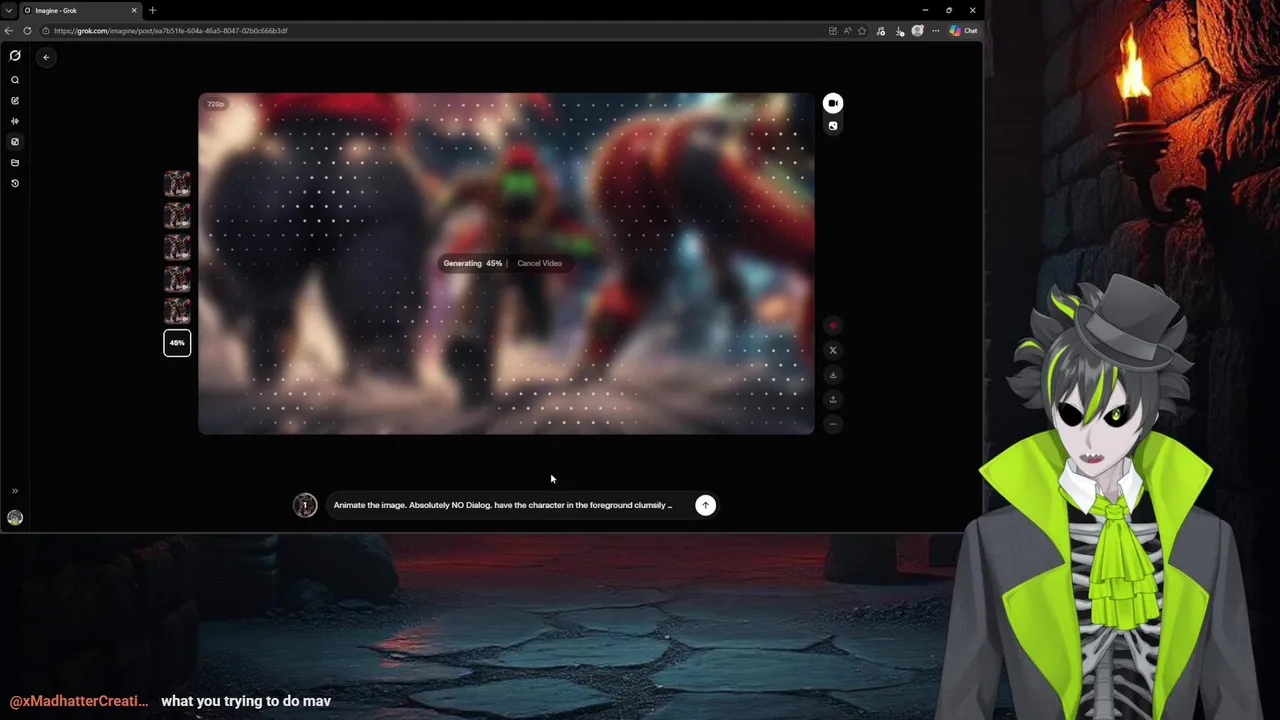Expand the sidebar with the double chevron
Viewport: 1280px width, 720px height.
coord(15,491)
